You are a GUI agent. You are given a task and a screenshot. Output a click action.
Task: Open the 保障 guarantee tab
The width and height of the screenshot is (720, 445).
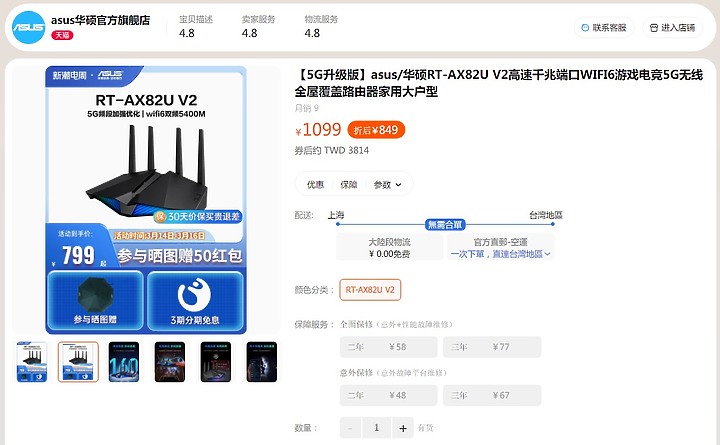(x=349, y=185)
